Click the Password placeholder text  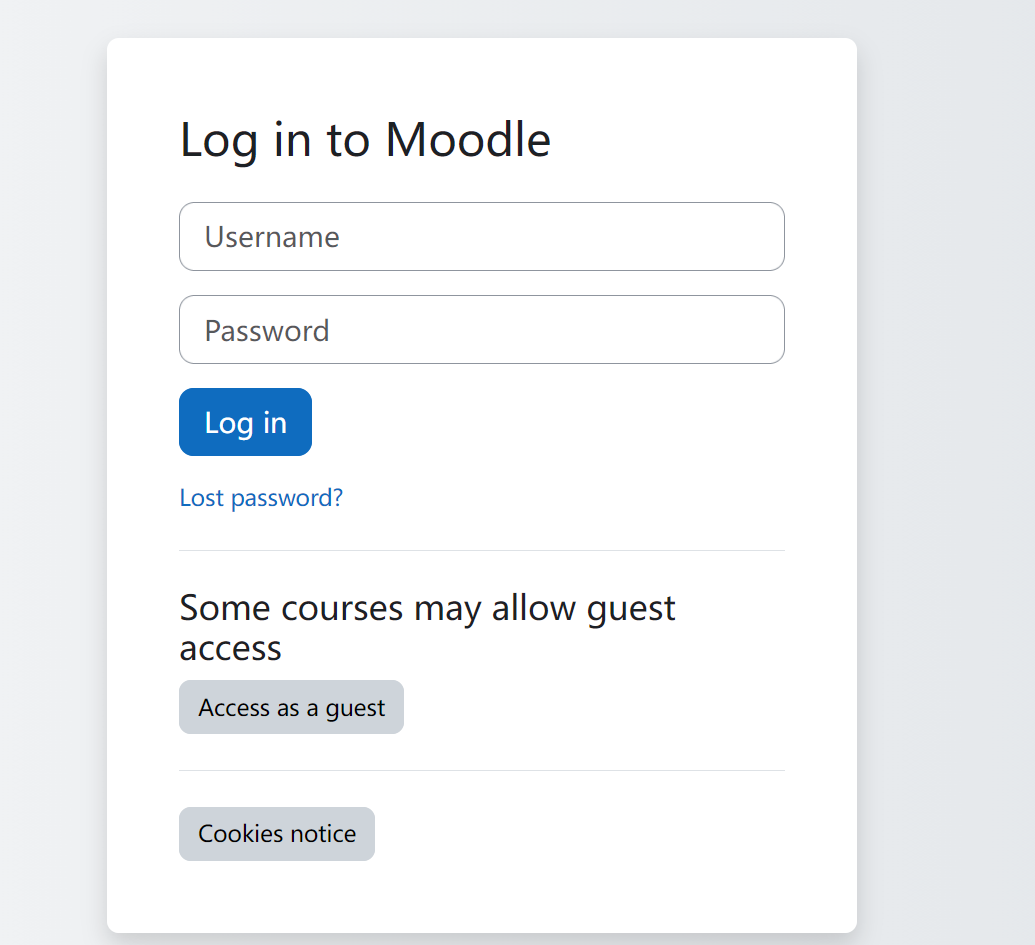[267, 331]
